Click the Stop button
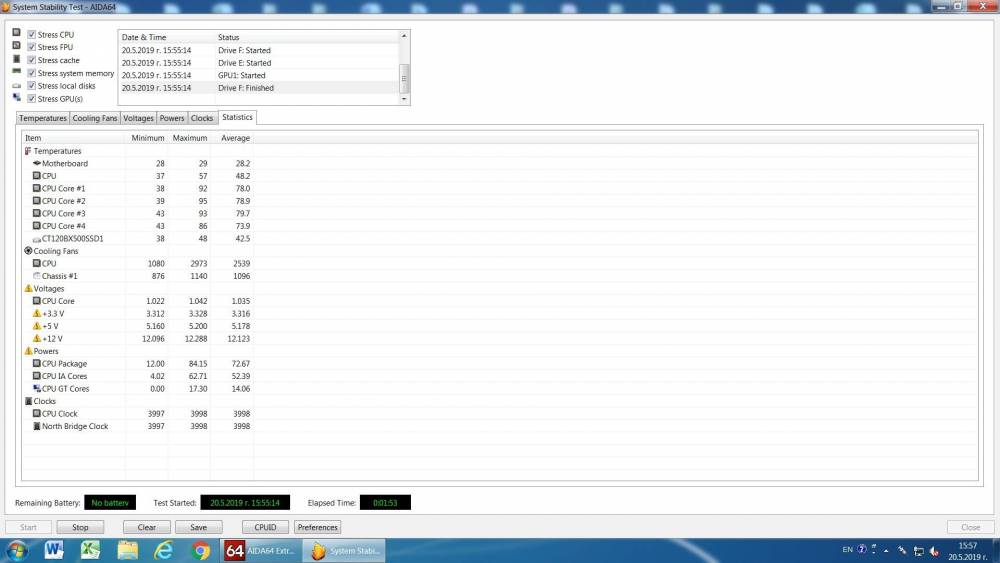The height and width of the screenshot is (563, 1000). [80, 527]
